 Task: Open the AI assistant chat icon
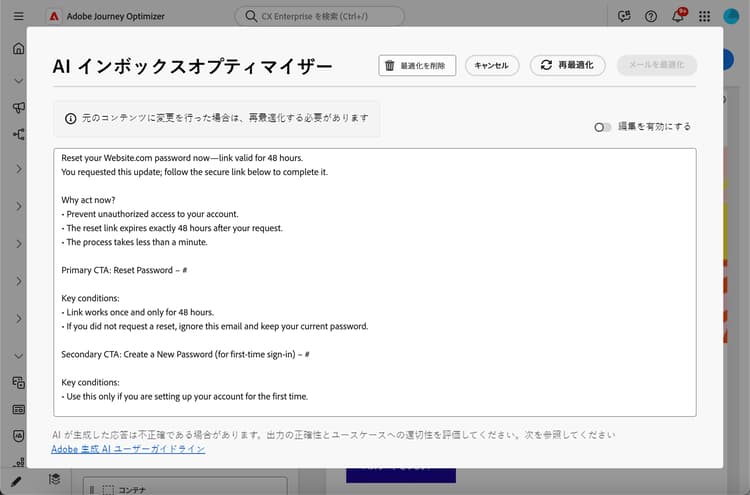[x=624, y=16]
